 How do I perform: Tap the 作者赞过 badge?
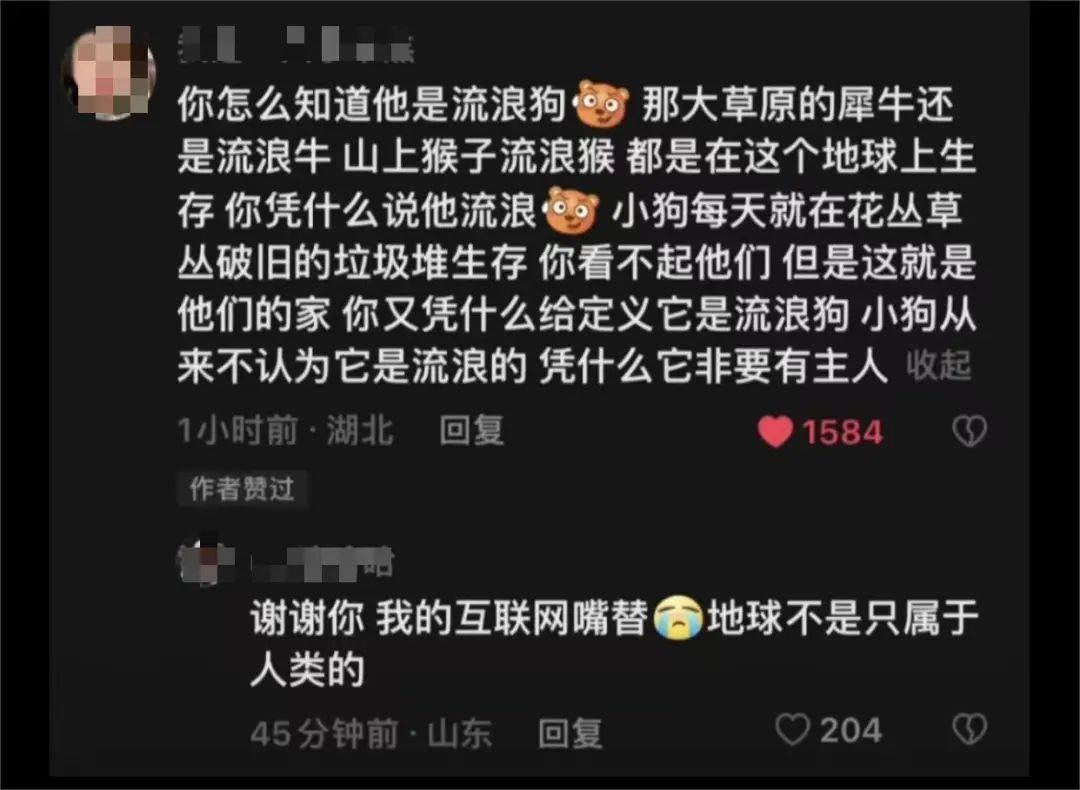pyautogui.click(x=242, y=489)
